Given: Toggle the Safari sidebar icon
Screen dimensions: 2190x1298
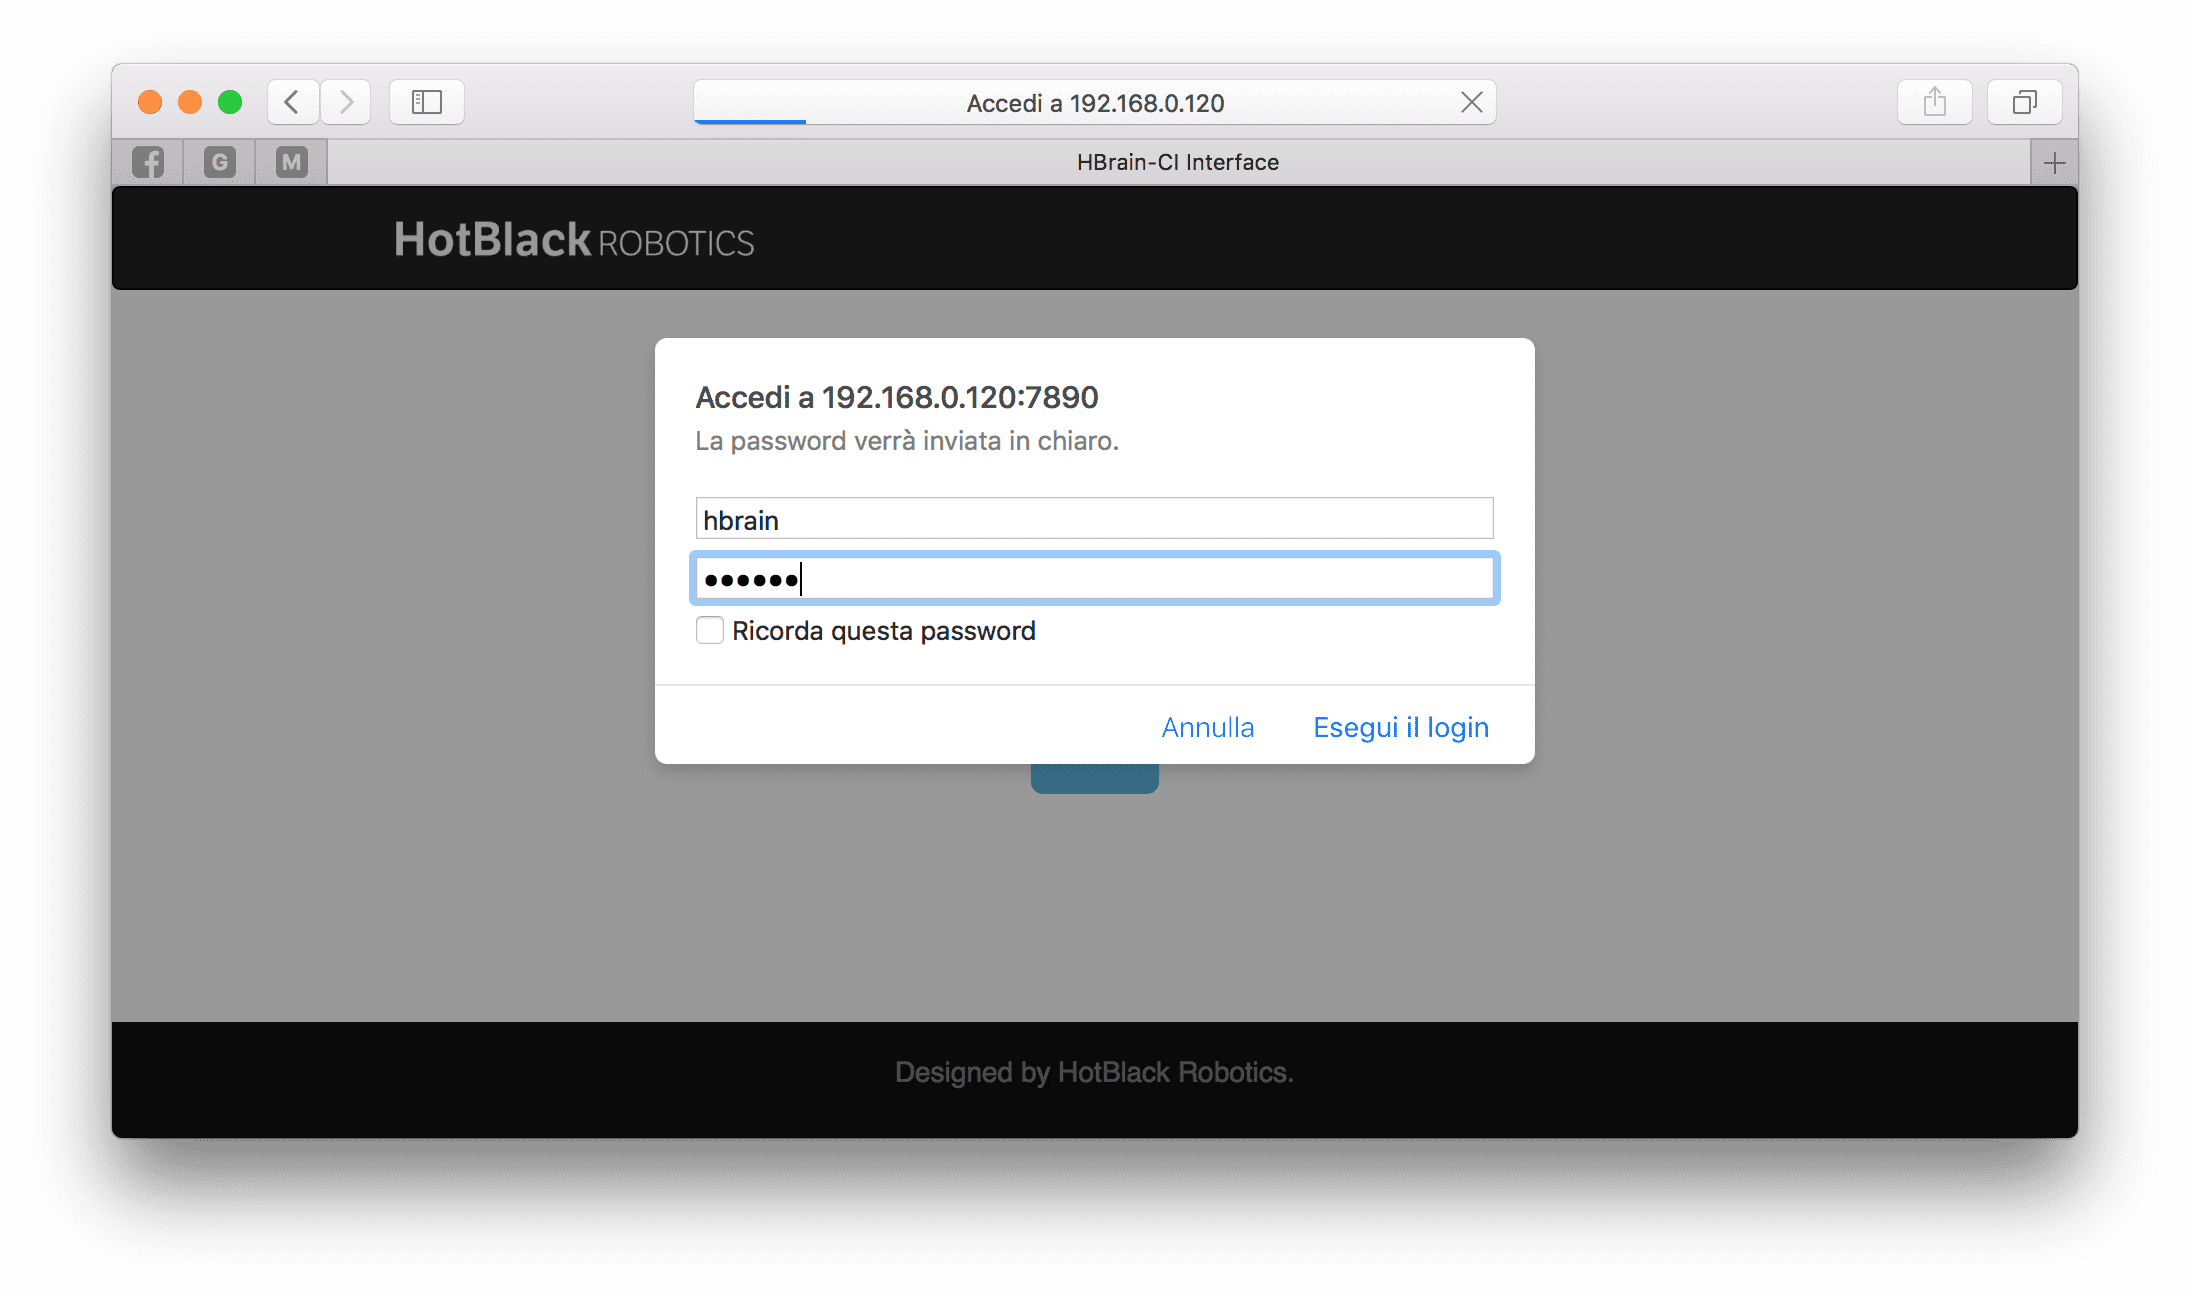Looking at the screenshot, I should pos(427,102).
